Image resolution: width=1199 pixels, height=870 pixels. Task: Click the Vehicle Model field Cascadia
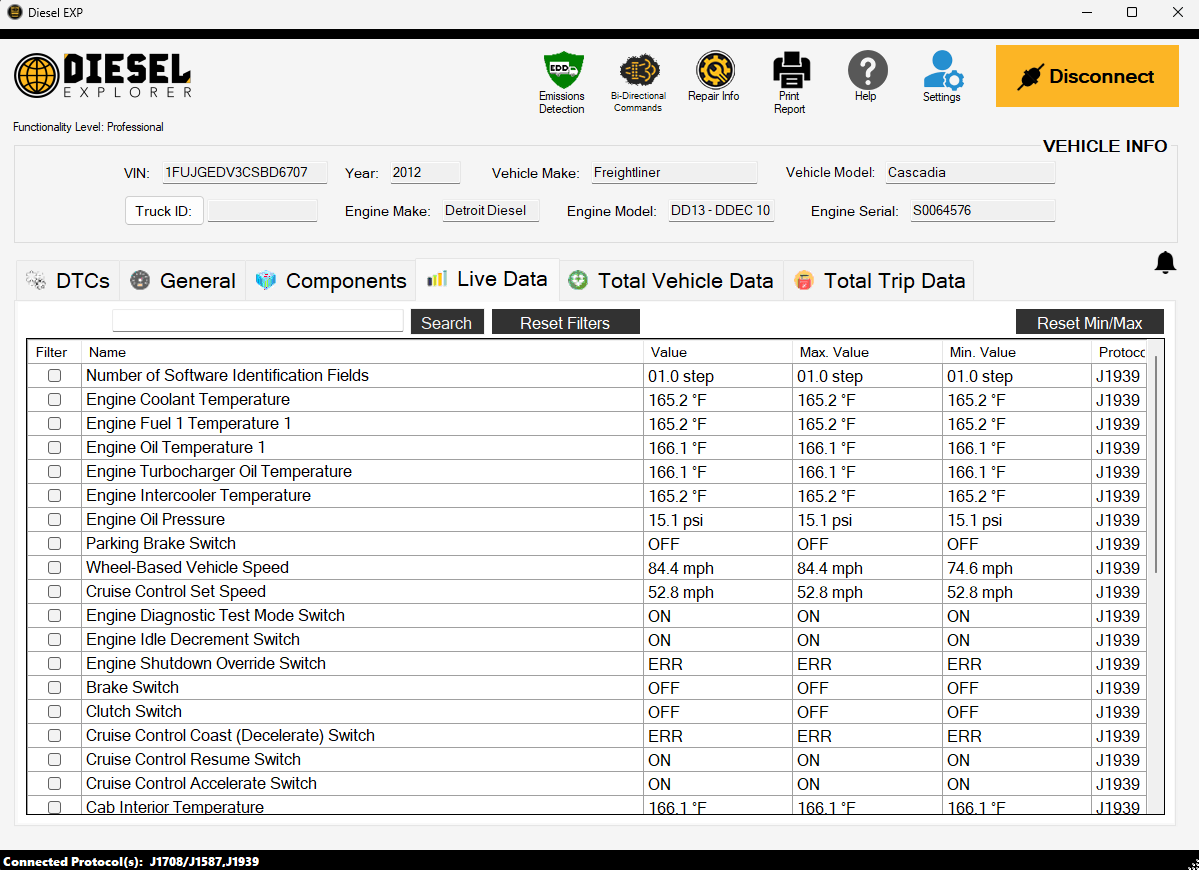click(x=970, y=173)
